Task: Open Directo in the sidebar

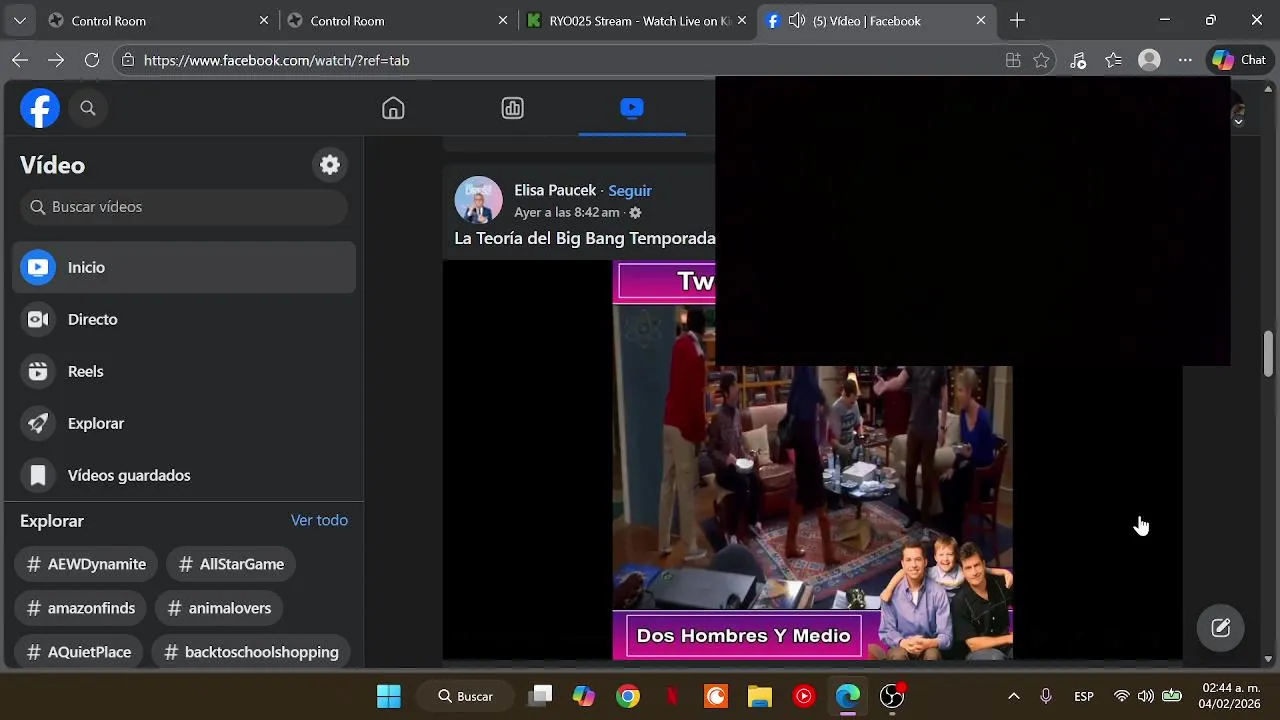Action: pyautogui.click(x=184, y=319)
